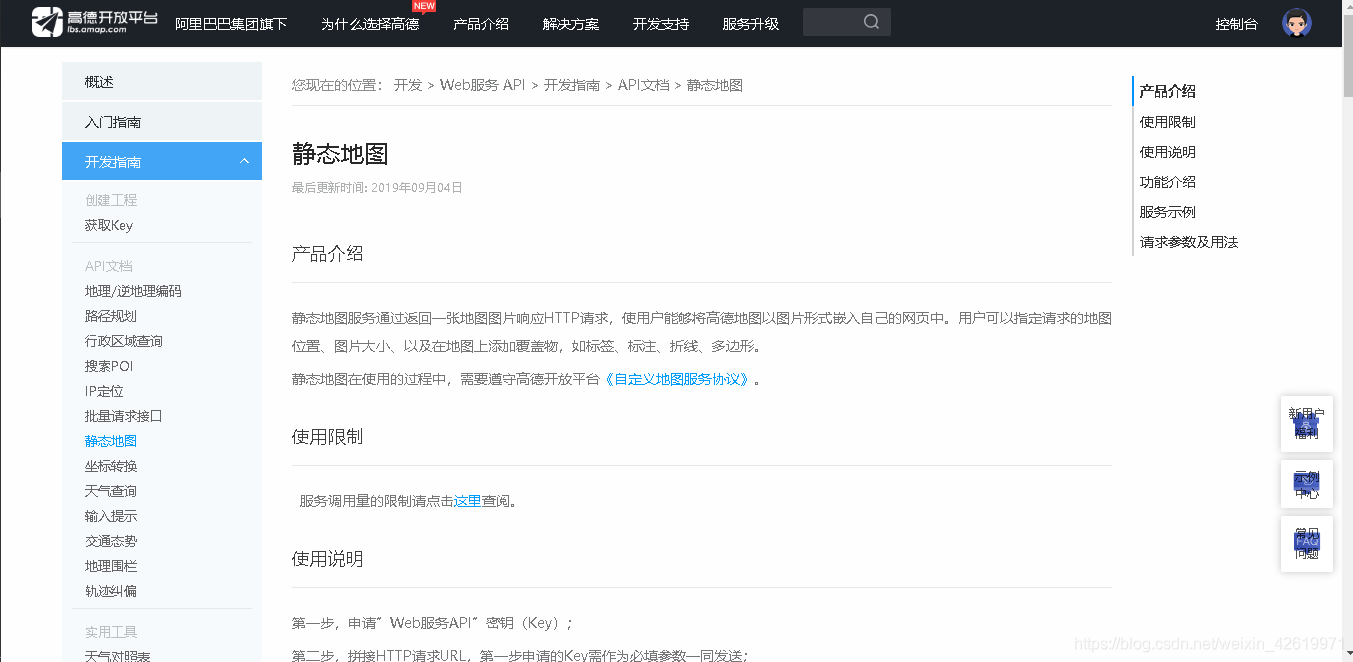
Task: Click the 静态地图 page title
Action: click(340, 153)
